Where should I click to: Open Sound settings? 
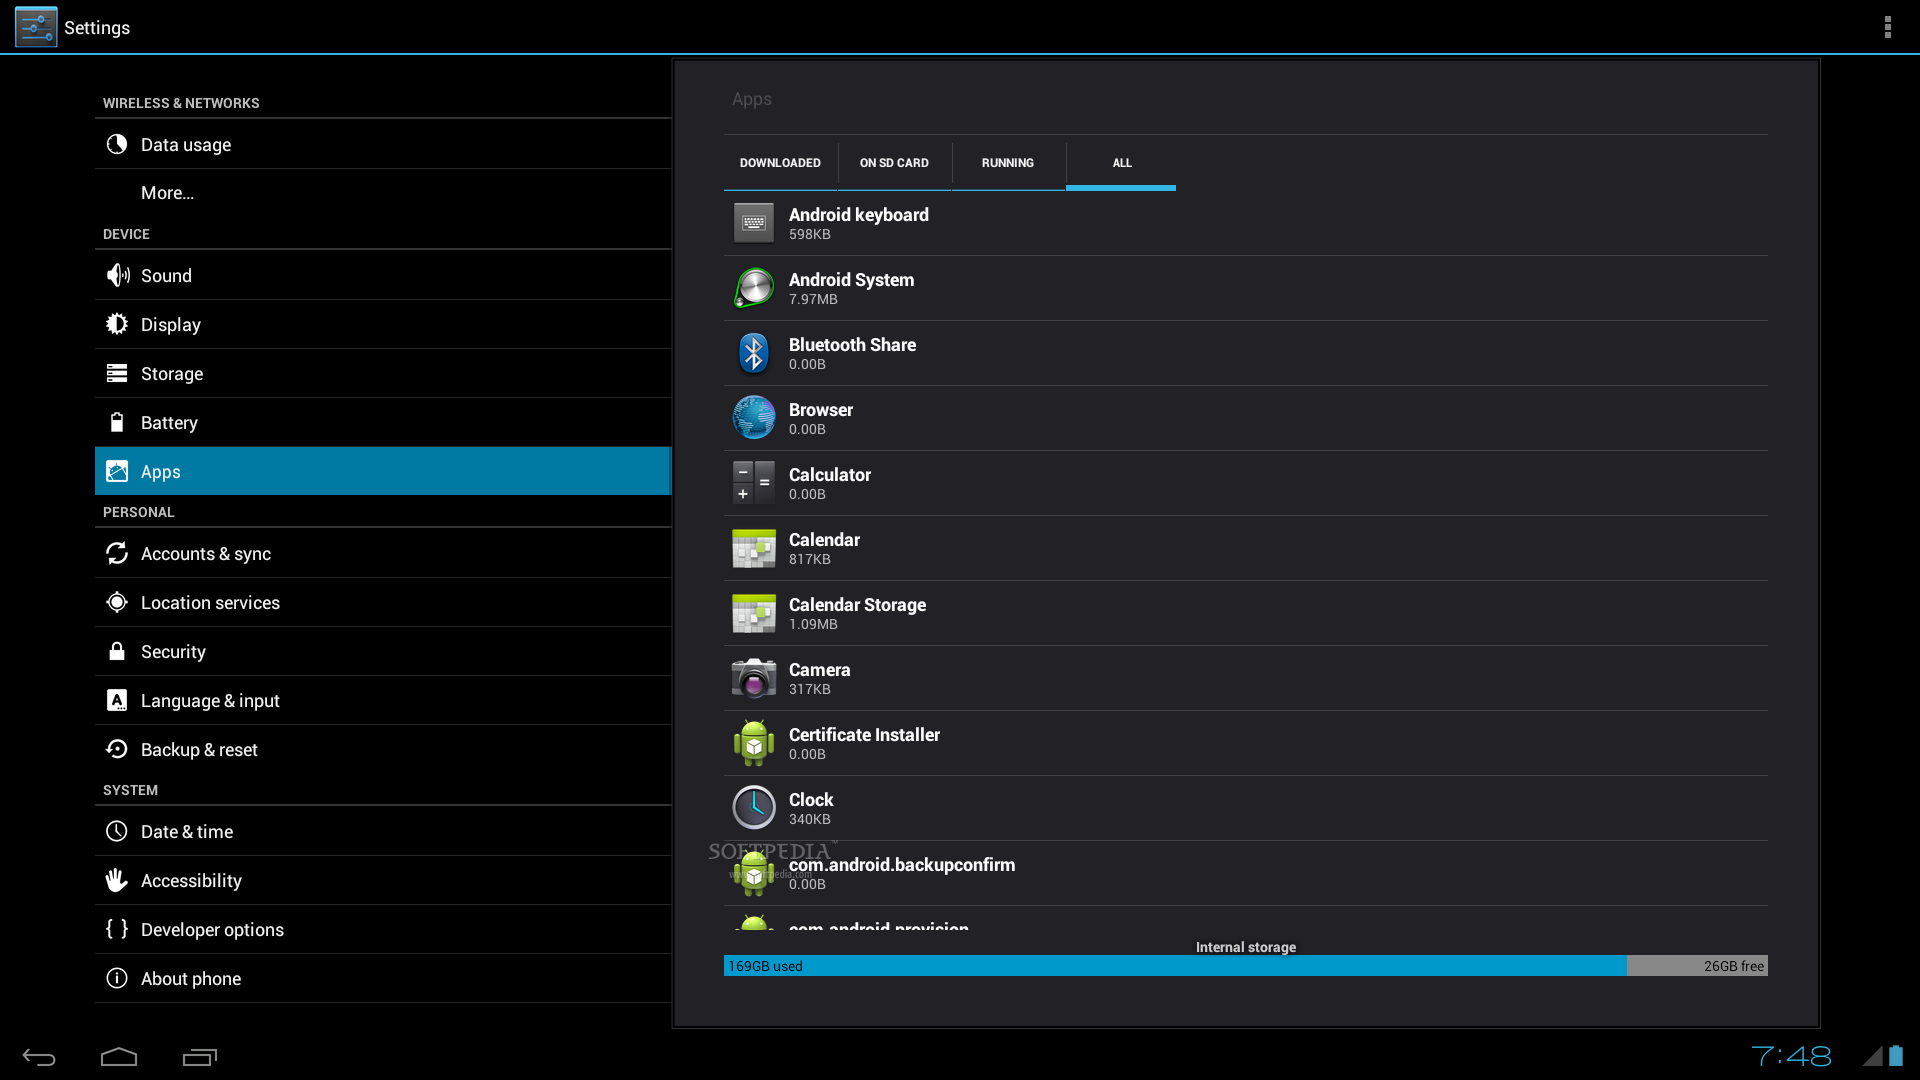point(383,275)
